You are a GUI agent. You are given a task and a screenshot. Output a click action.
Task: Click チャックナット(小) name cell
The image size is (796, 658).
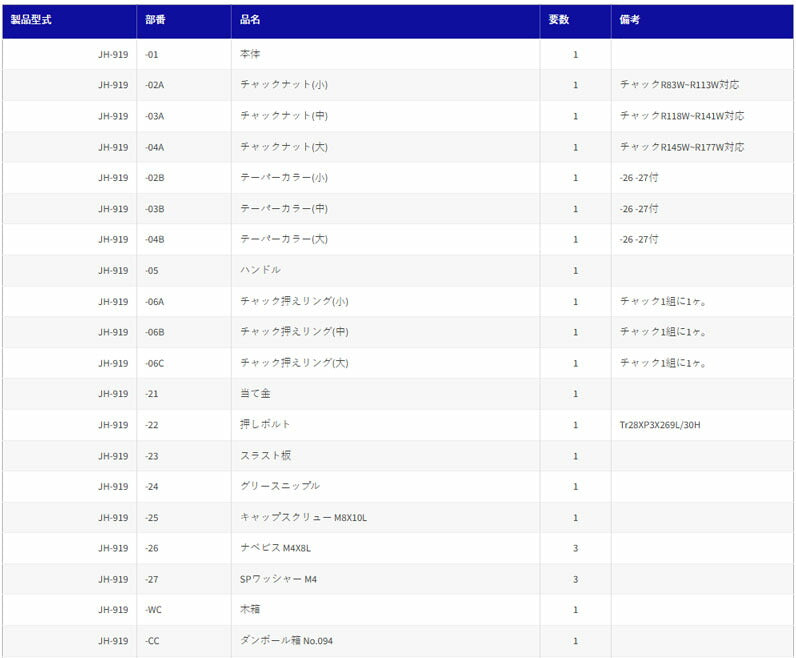pos(385,85)
